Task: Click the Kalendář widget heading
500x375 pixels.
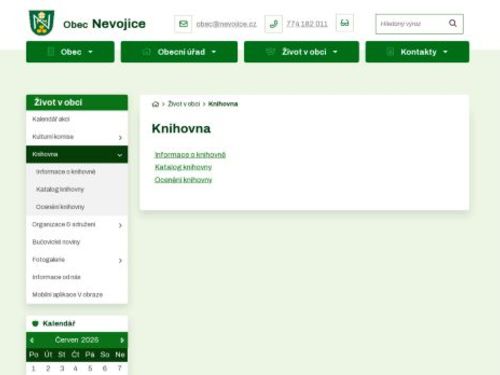Action: pos(59,323)
